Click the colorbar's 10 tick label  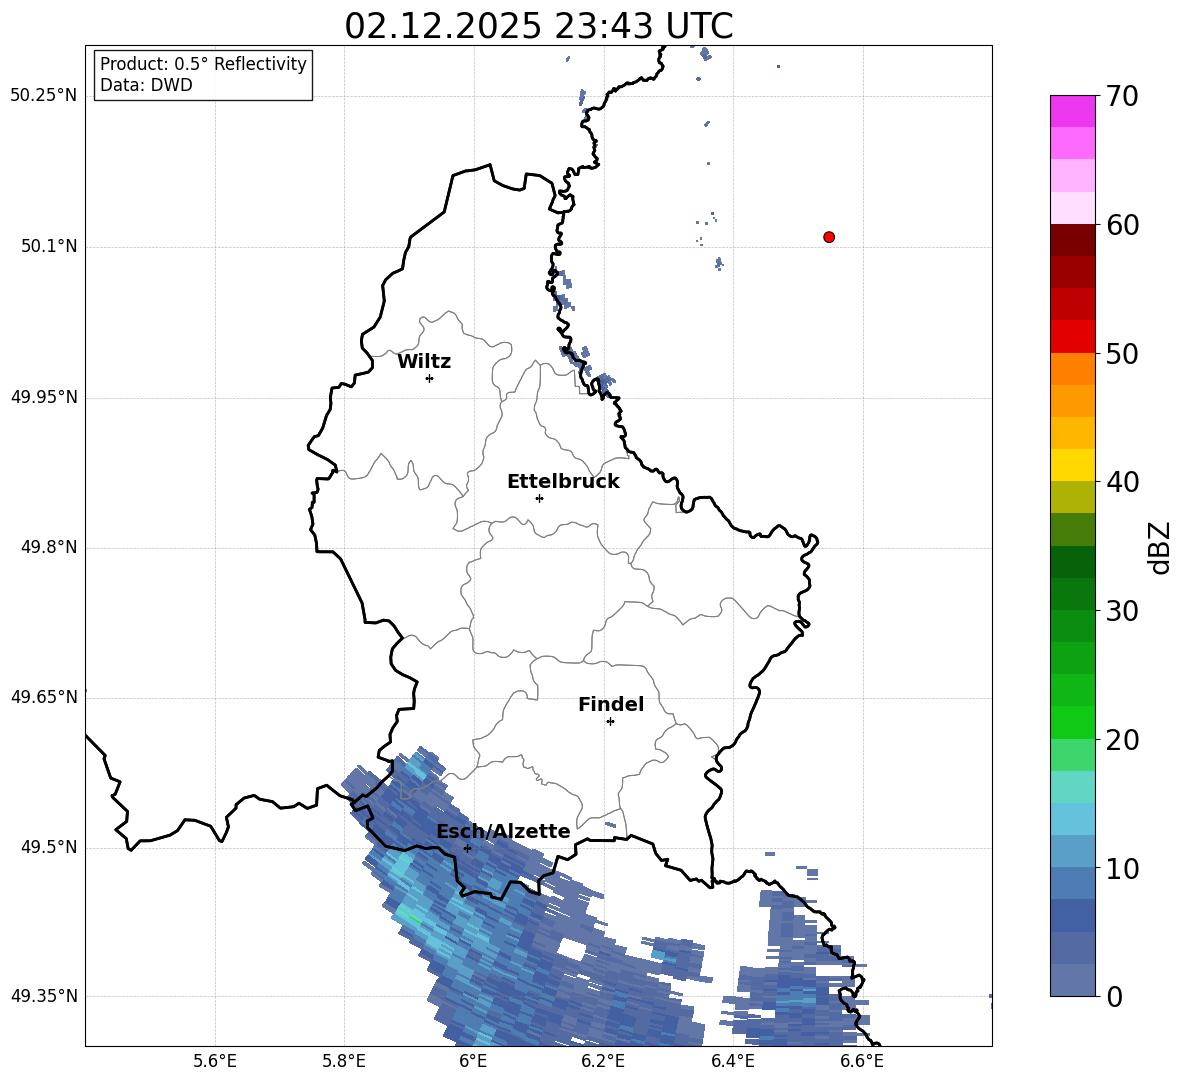click(x=1122, y=868)
